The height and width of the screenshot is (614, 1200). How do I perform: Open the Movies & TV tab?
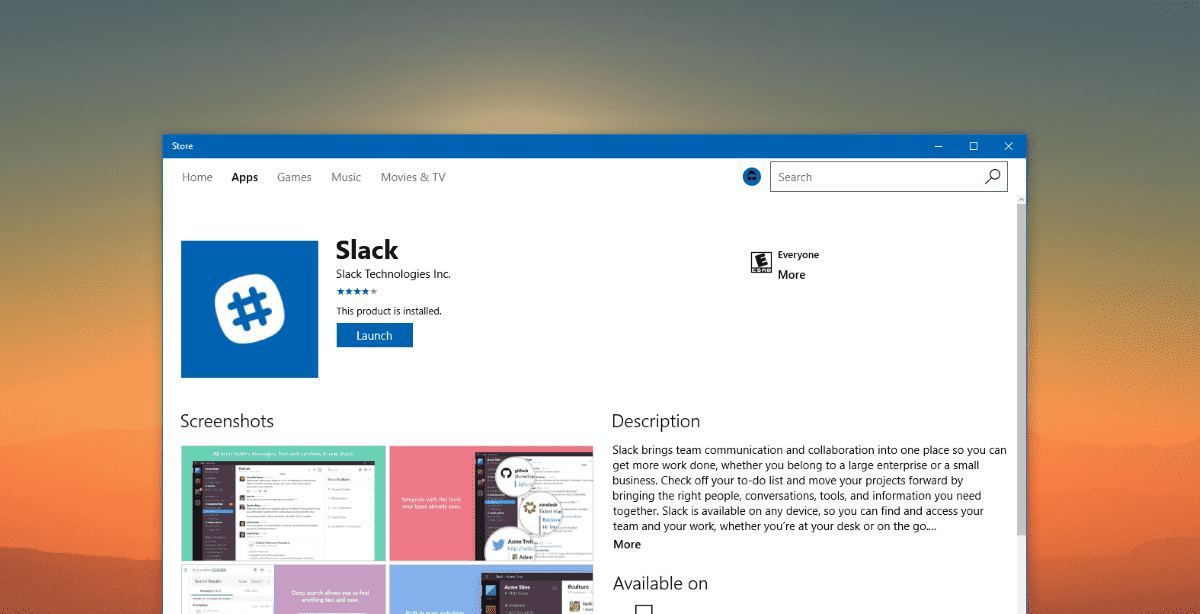click(x=413, y=177)
